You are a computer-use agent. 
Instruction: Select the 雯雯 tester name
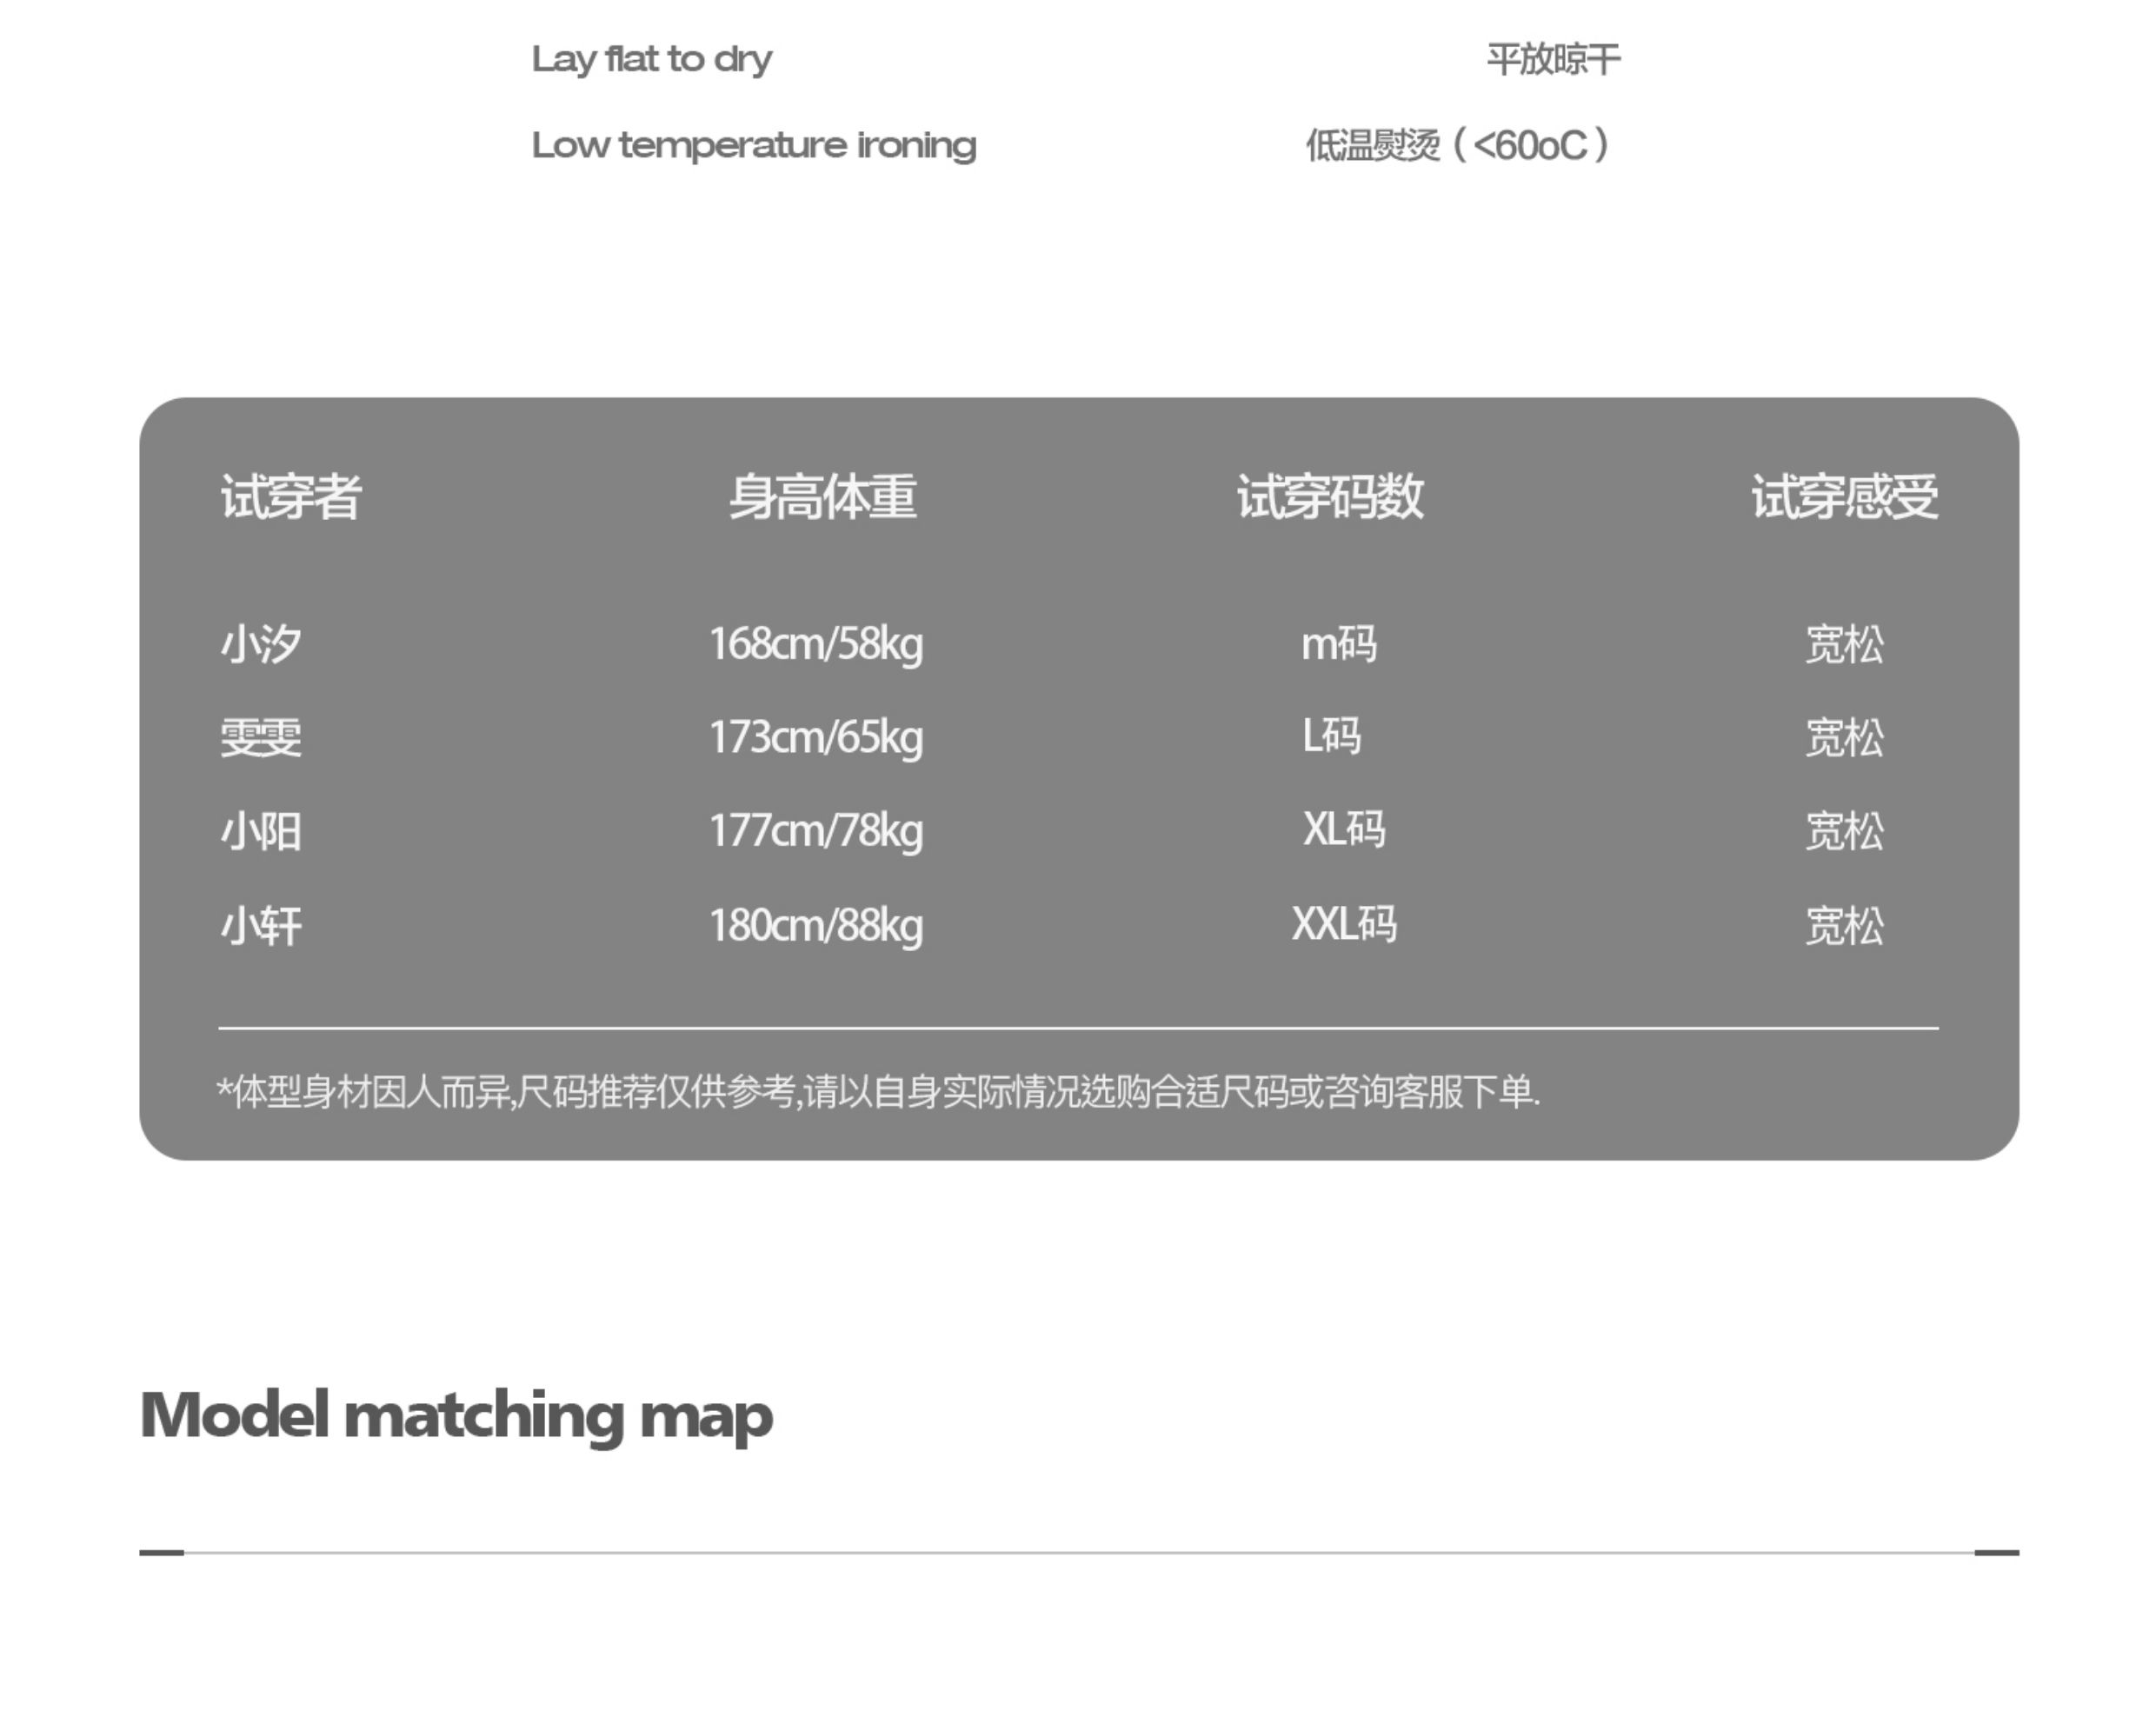pyautogui.click(x=261, y=738)
